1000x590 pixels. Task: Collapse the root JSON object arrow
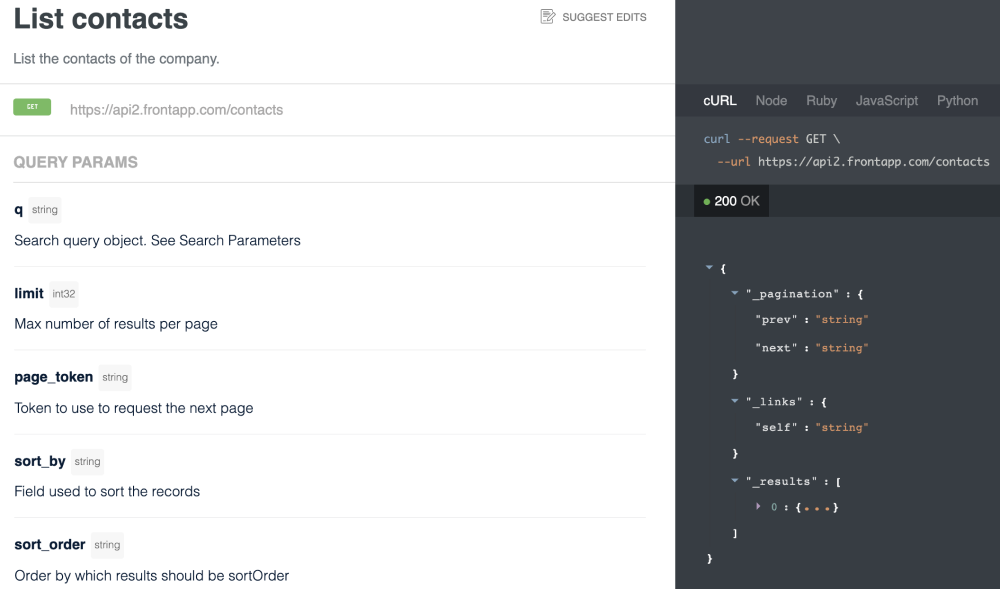pos(709,268)
